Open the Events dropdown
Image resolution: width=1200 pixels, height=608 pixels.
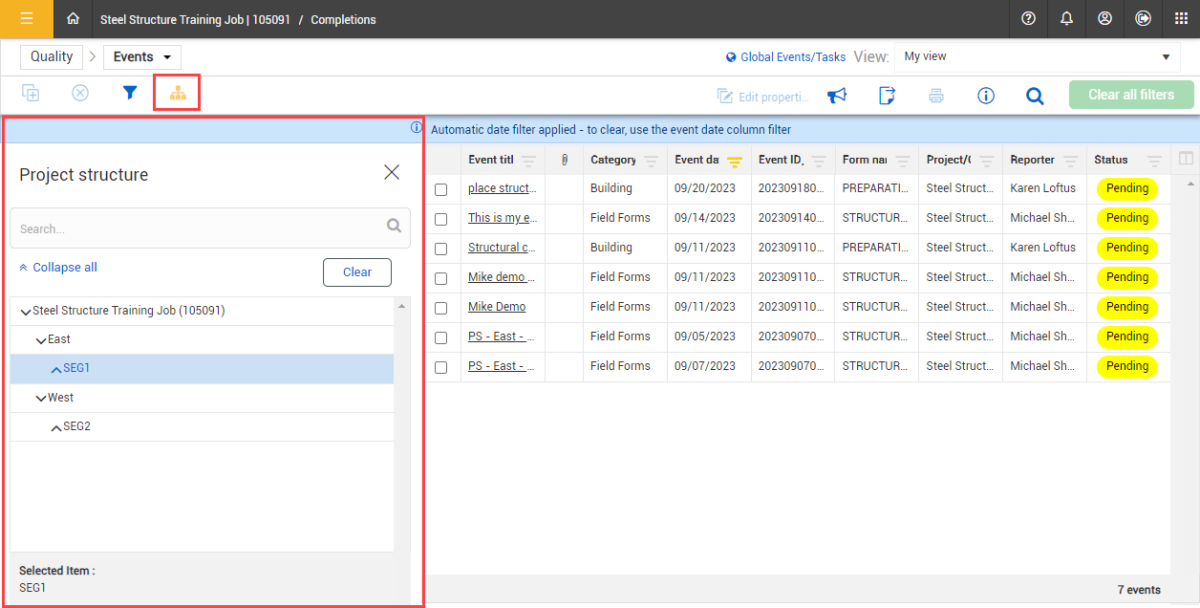click(x=142, y=57)
